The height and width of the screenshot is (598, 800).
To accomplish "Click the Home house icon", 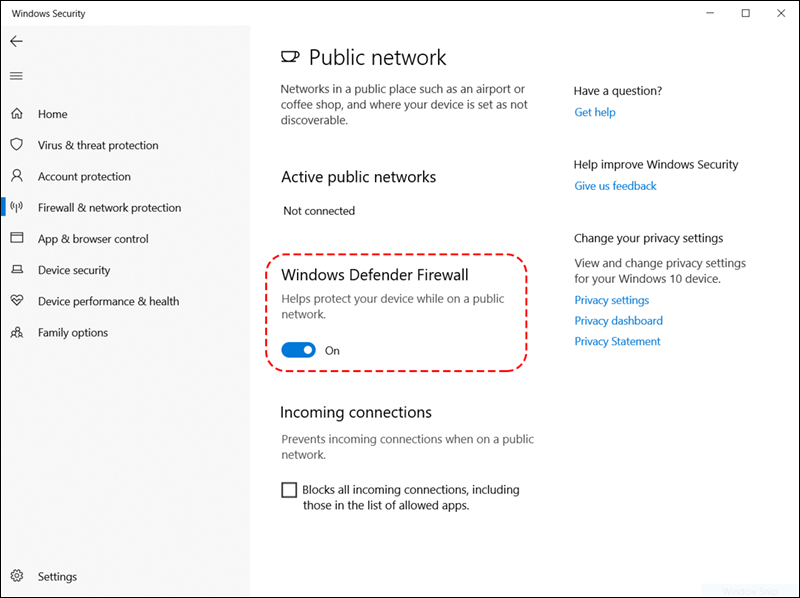I will pyautogui.click(x=17, y=113).
